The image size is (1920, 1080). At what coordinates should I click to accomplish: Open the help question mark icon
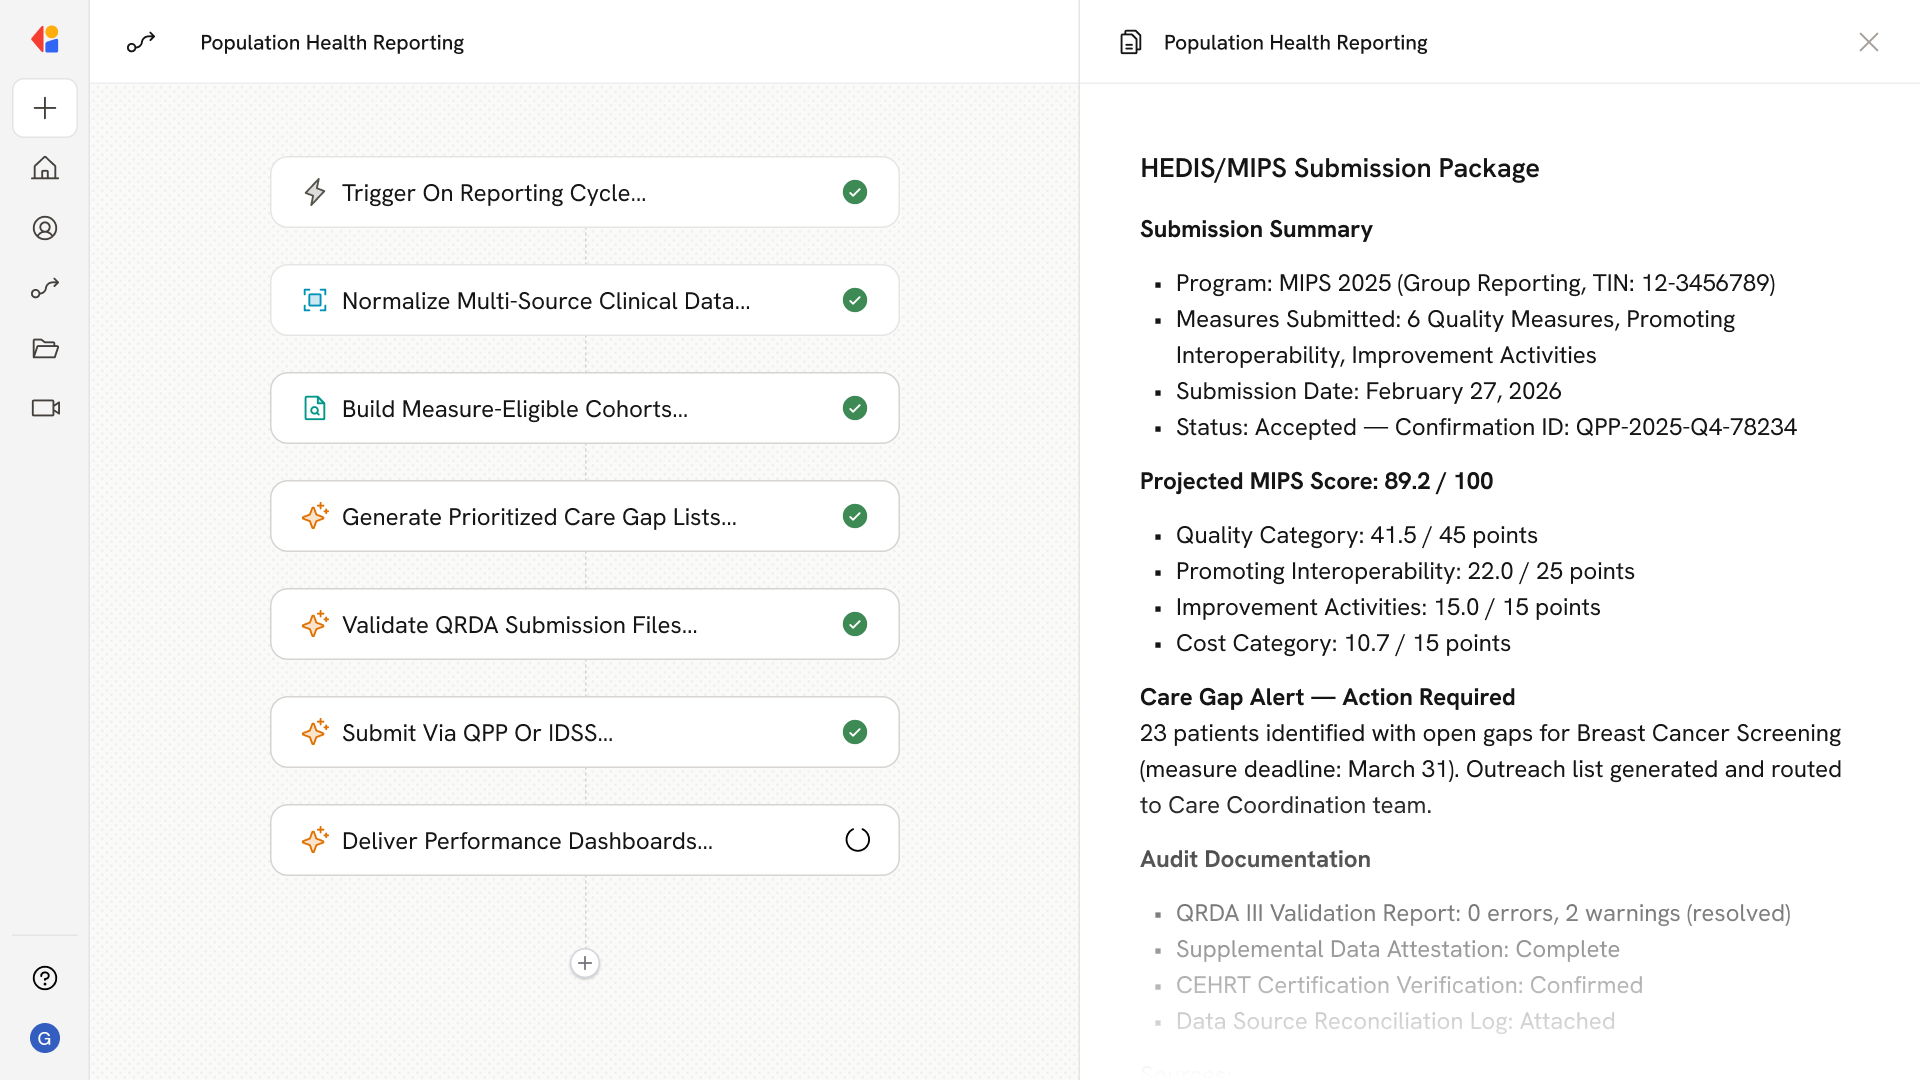click(45, 978)
